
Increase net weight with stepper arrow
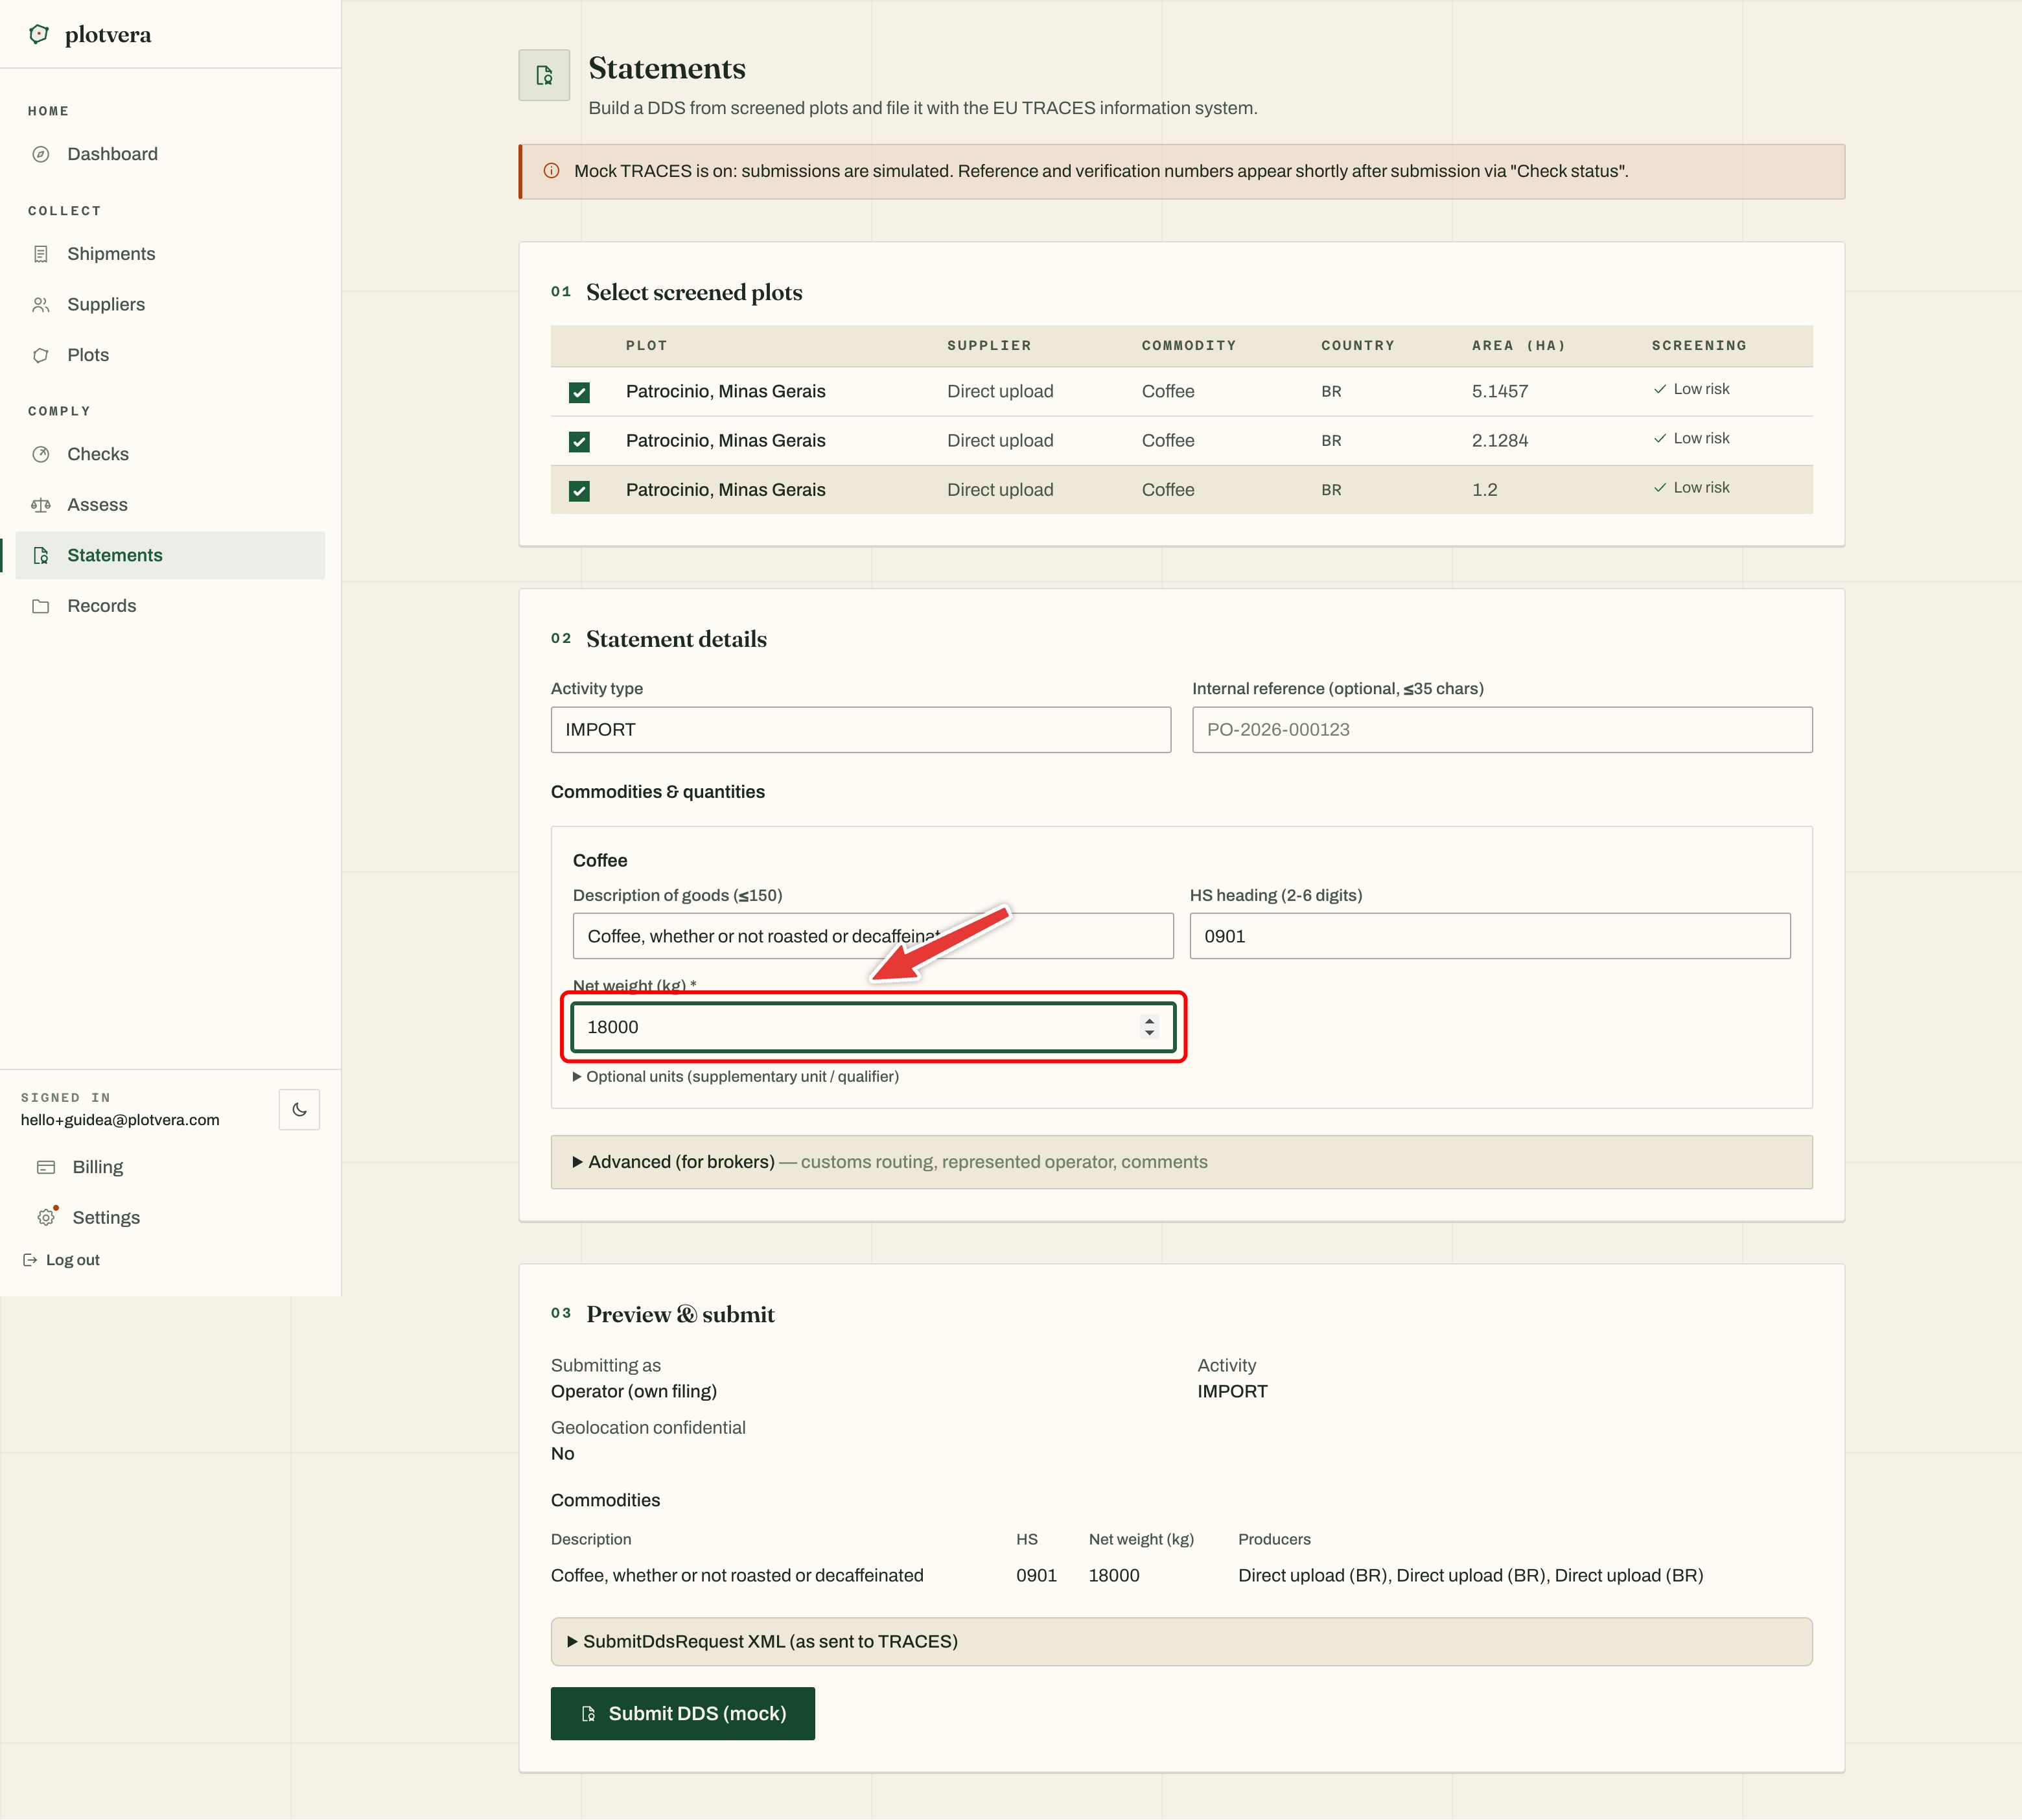pos(1149,1021)
